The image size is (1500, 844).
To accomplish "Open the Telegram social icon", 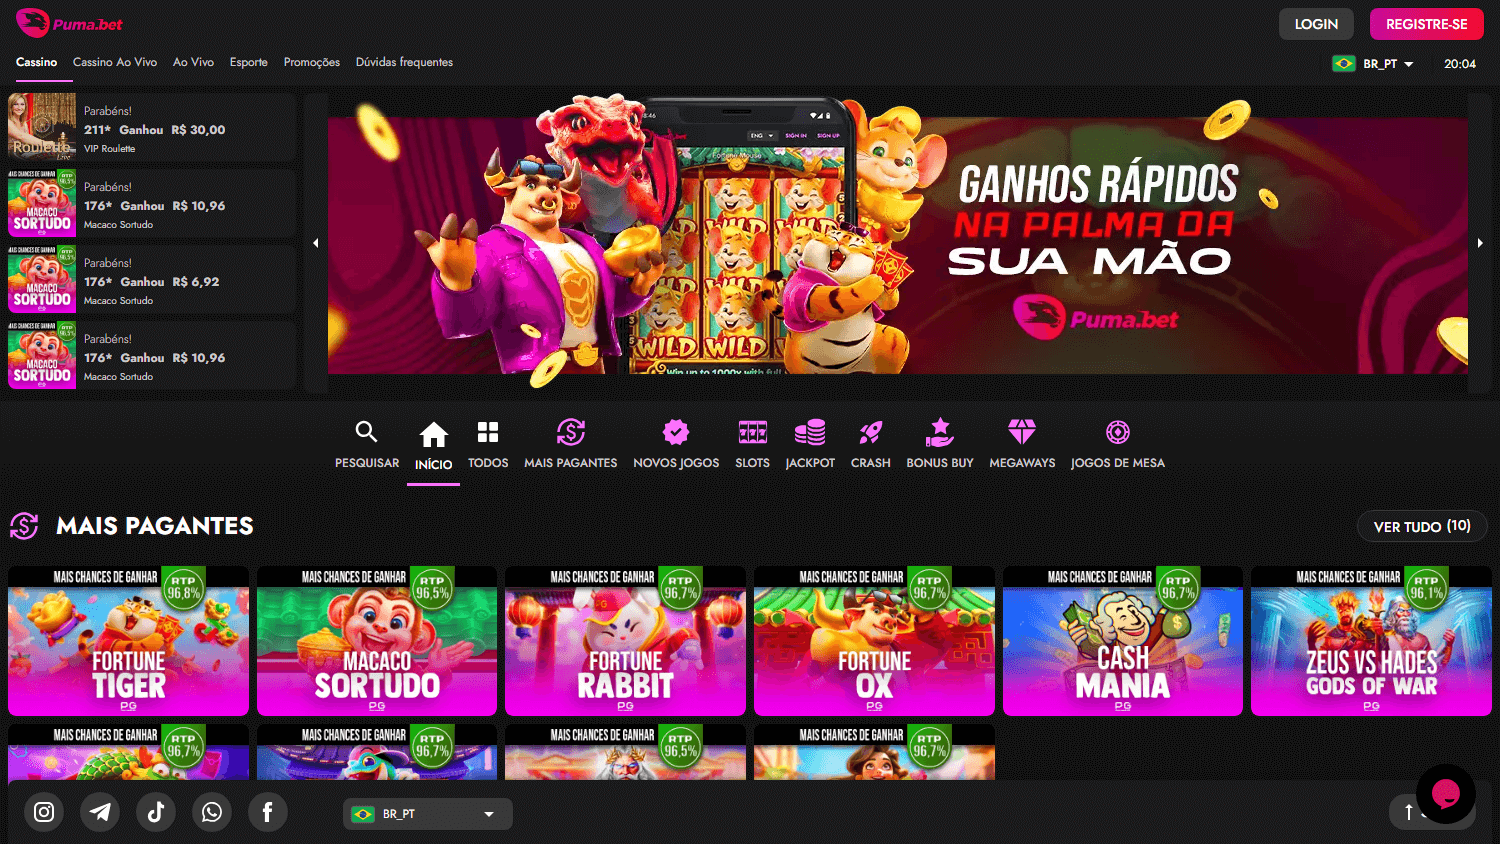I will tap(99, 812).
